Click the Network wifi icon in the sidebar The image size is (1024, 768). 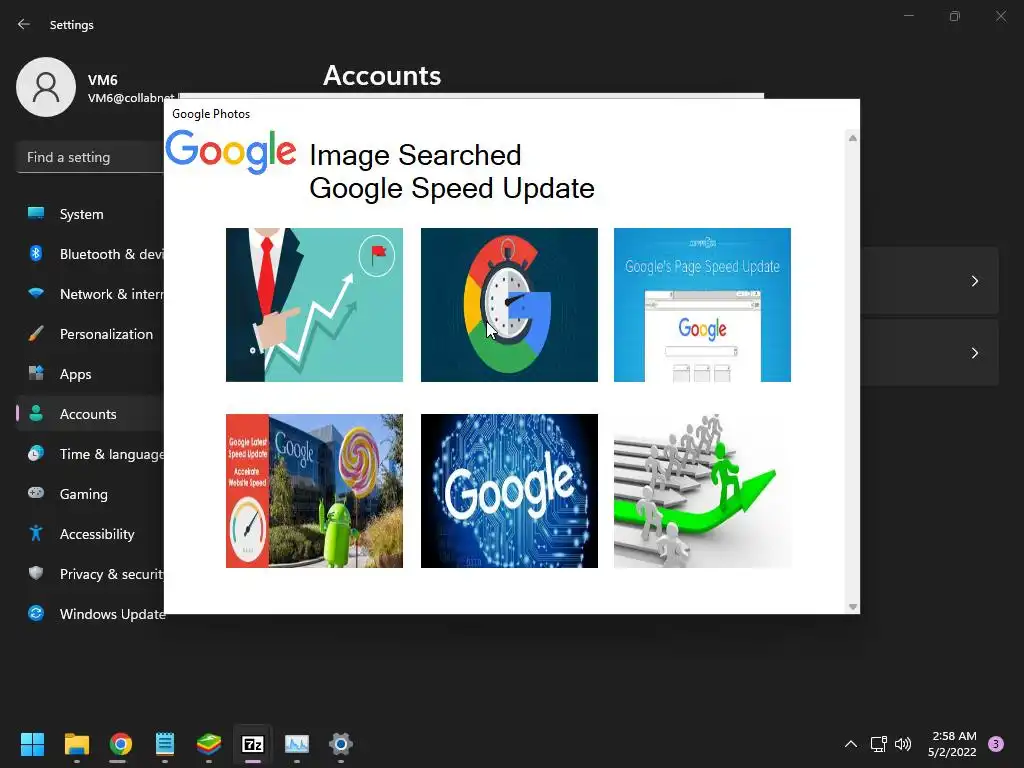(x=36, y=293)
